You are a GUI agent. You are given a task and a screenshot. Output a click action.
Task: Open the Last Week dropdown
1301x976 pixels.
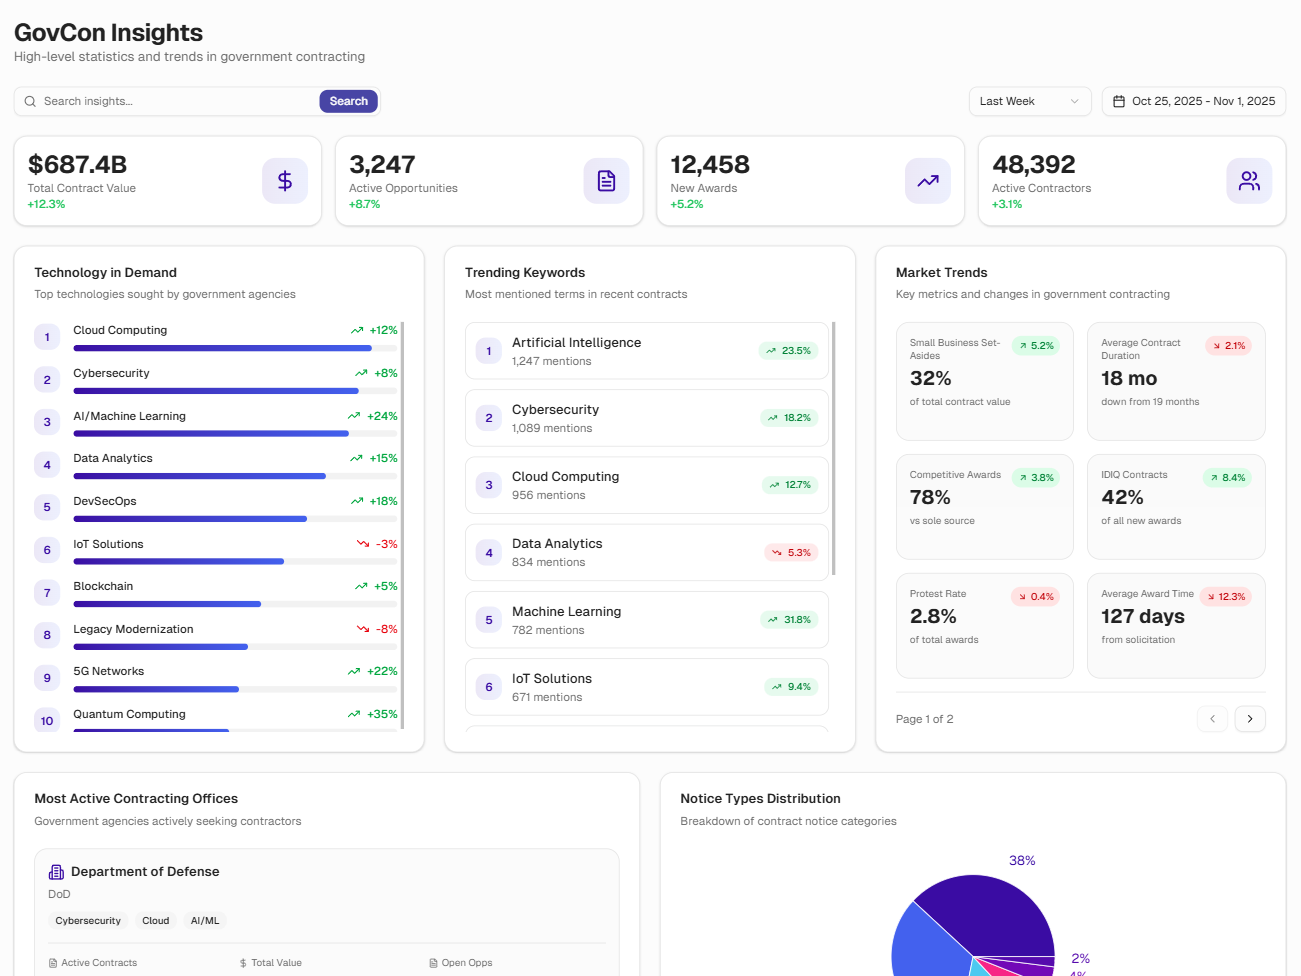[x=1030, y=101]
